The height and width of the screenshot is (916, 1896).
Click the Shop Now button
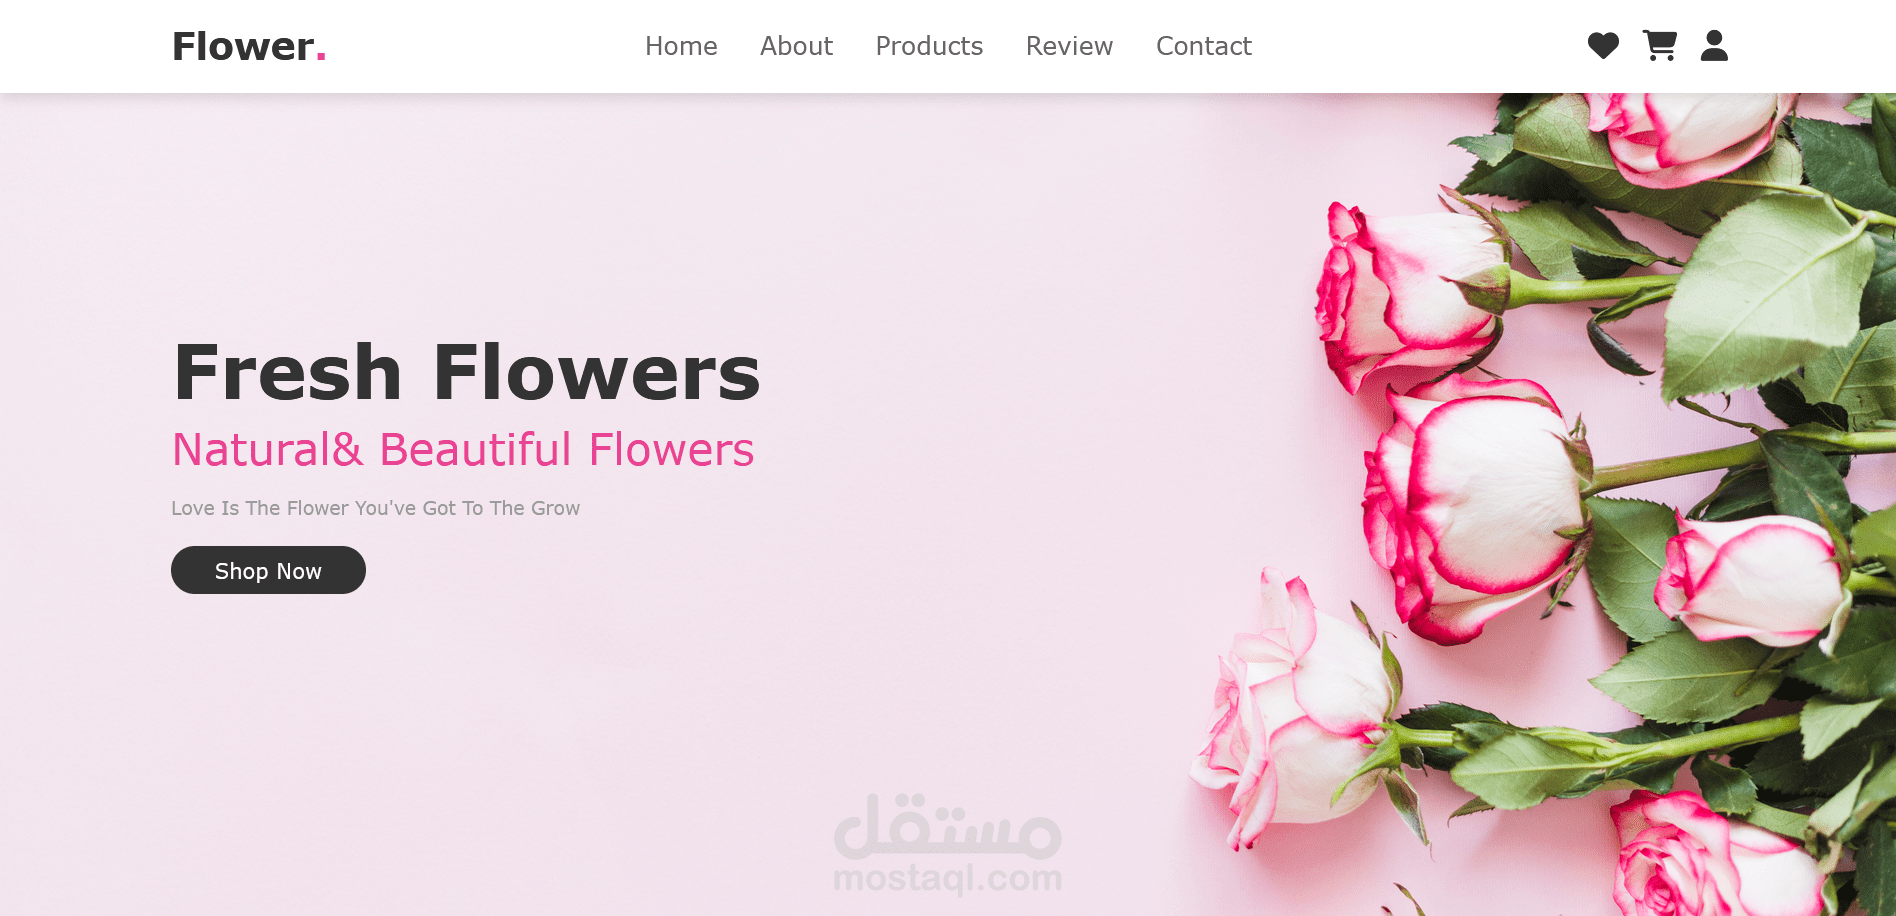tap(268, 570)
